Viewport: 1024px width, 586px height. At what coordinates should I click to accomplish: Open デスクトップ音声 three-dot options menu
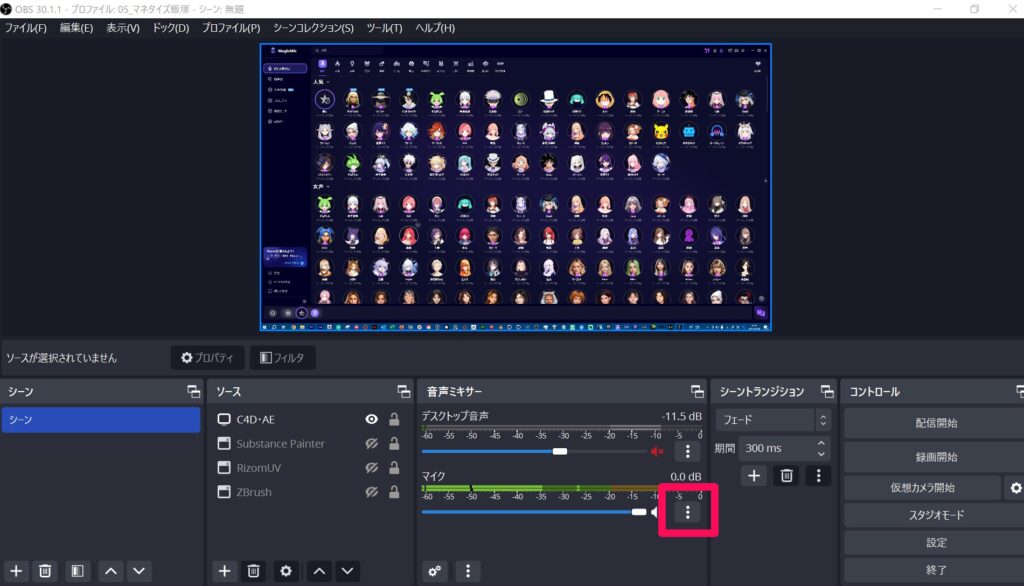(688, 451)
